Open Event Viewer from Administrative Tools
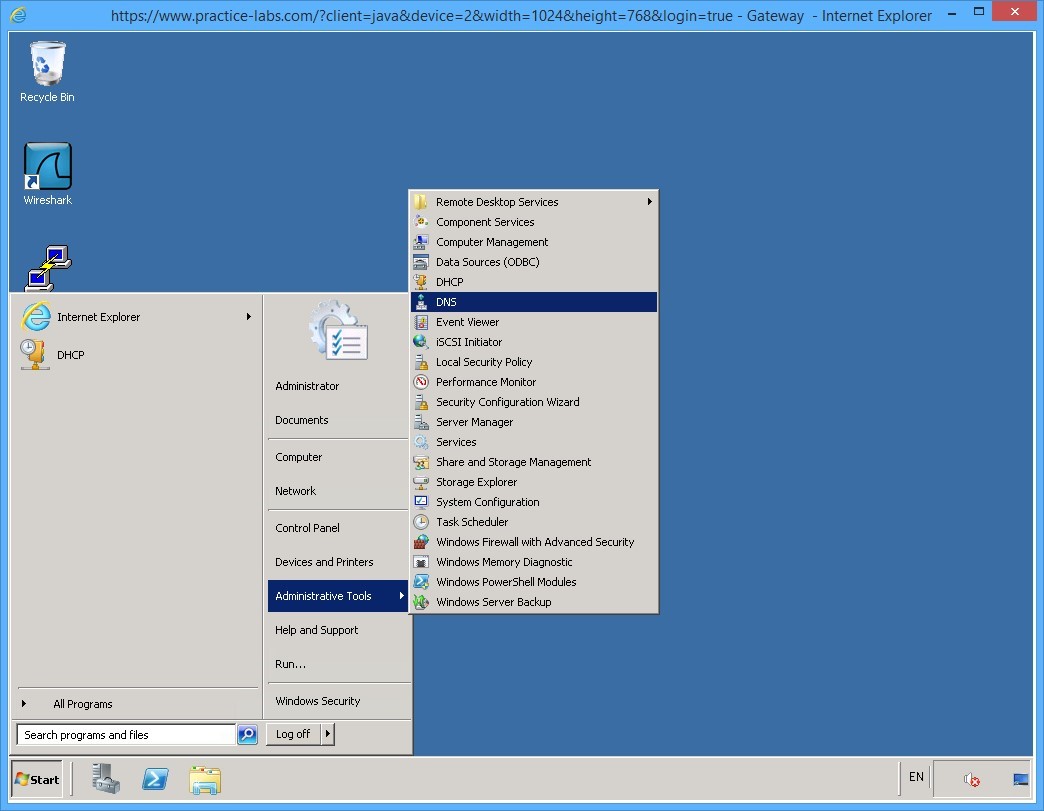 coord(469,321)
